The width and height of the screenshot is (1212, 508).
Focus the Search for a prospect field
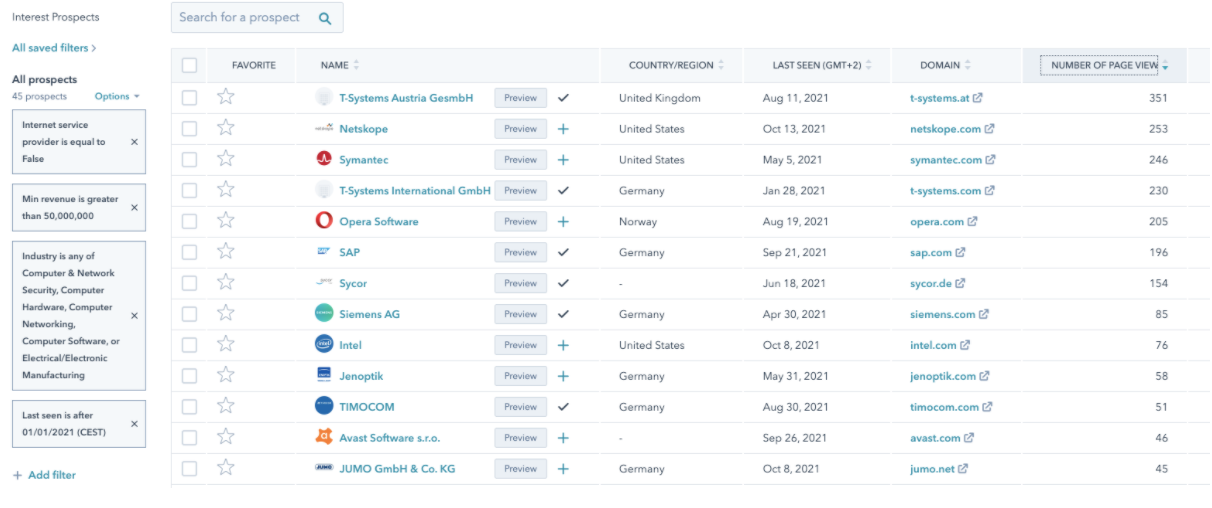tap(257, 18)
